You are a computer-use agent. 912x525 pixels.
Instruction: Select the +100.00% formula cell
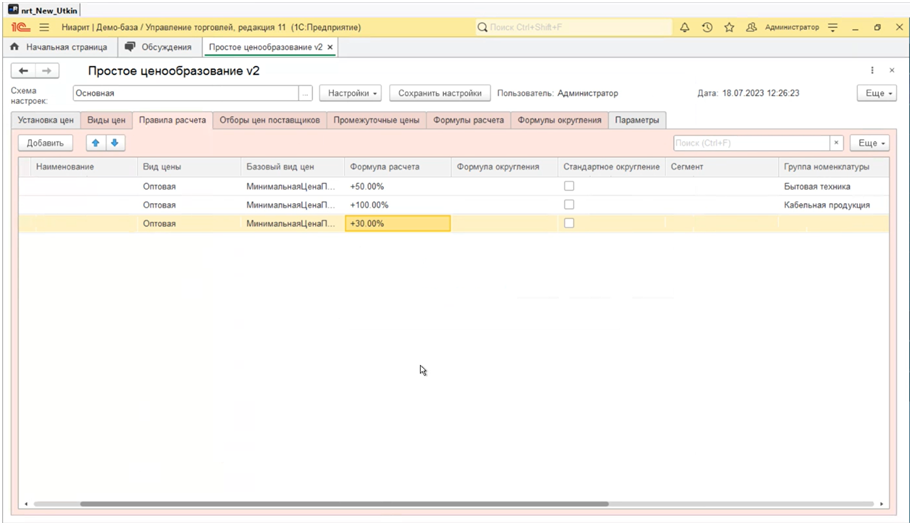[398, 205]
